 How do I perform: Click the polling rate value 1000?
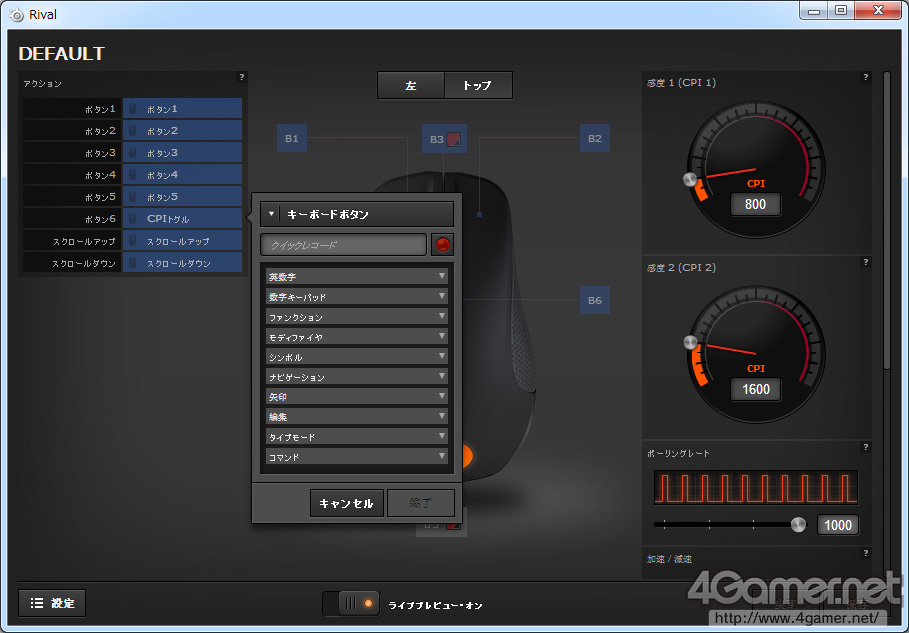[838, 525]
